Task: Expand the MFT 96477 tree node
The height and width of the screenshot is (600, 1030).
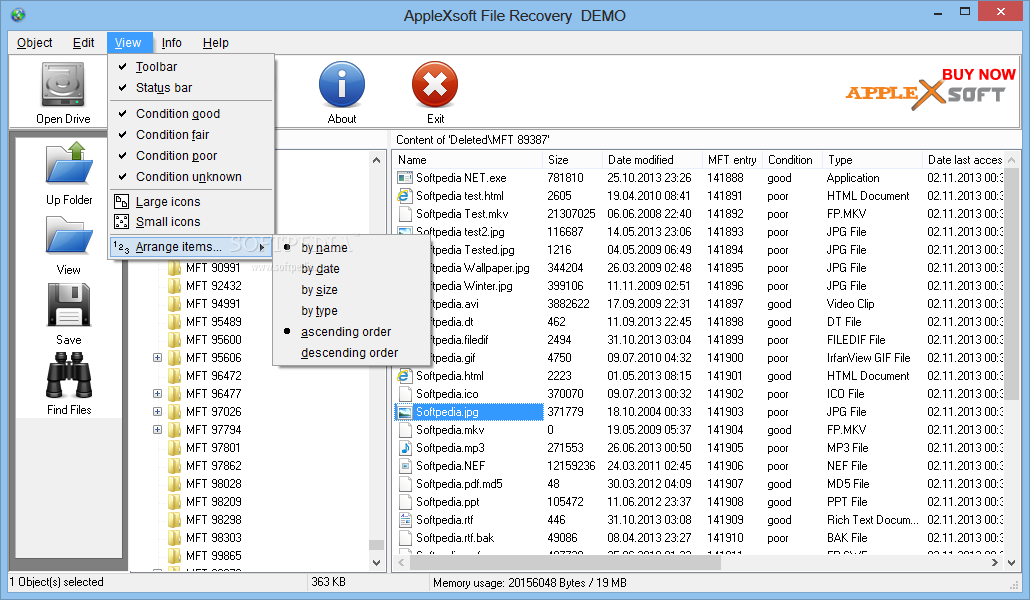Action: tap(157, 394)
